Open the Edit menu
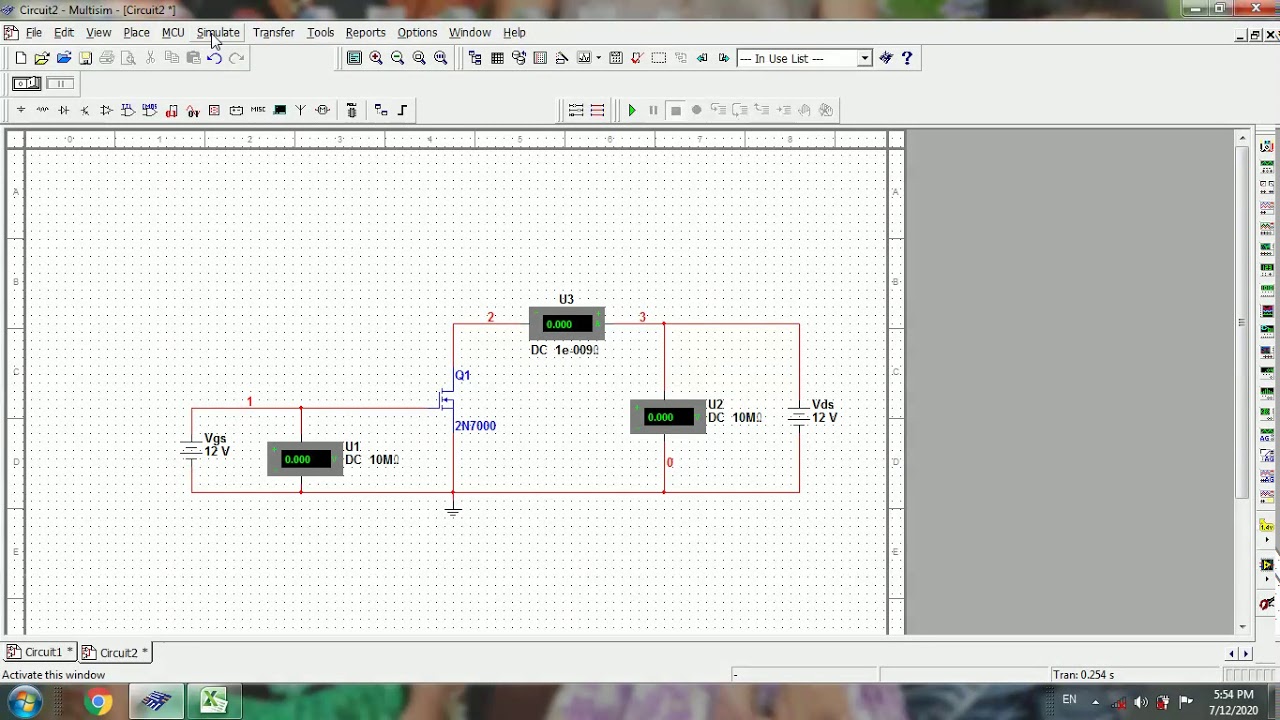The image size is (1280, 720). [64, 33]
